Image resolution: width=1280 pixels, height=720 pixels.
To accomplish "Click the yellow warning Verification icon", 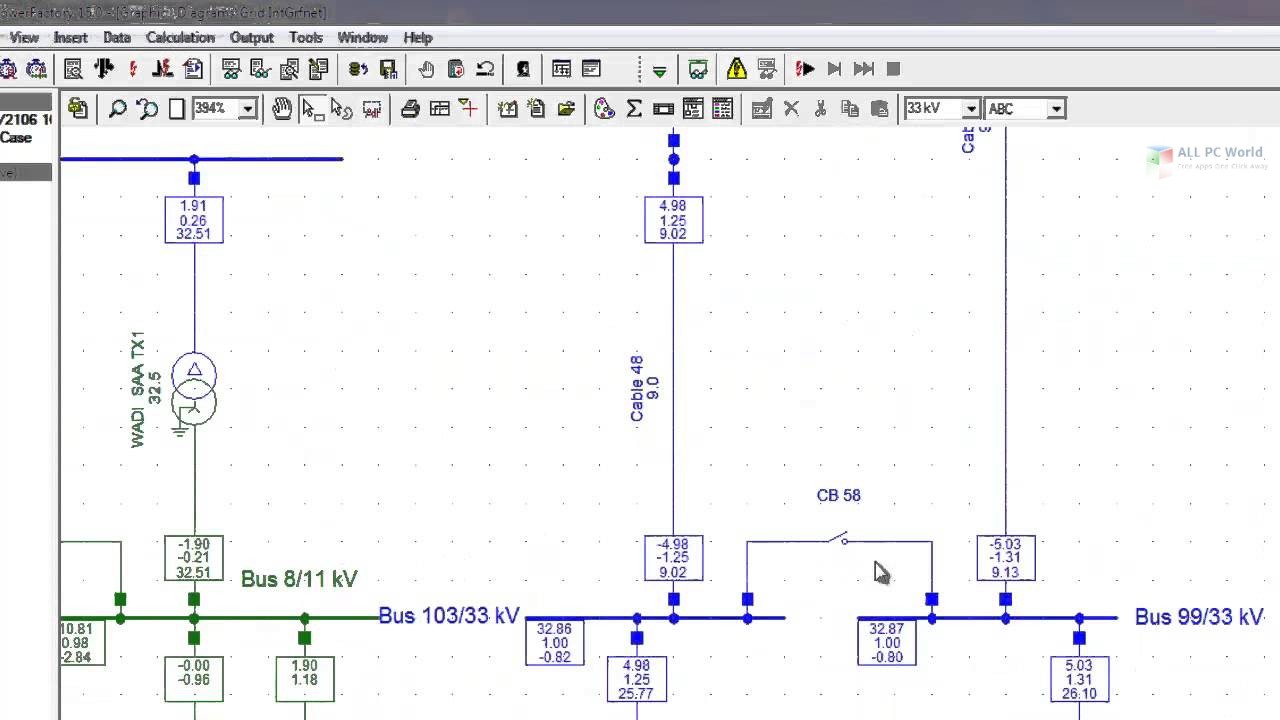I will click(737, 68).
